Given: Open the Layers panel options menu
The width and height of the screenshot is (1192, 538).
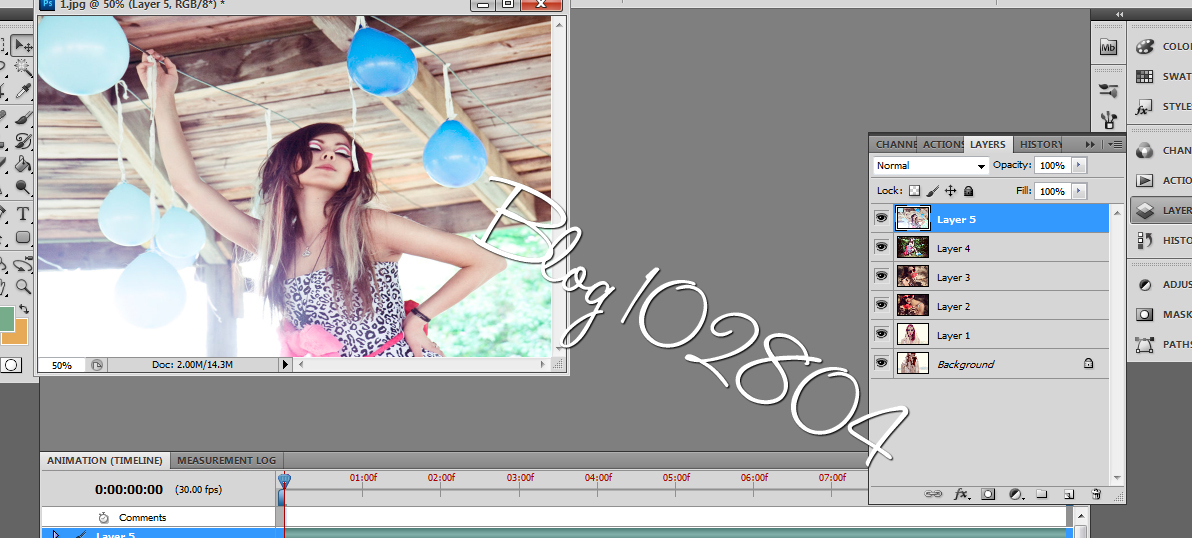Looking at the screenshot, I should point(1114,144).
